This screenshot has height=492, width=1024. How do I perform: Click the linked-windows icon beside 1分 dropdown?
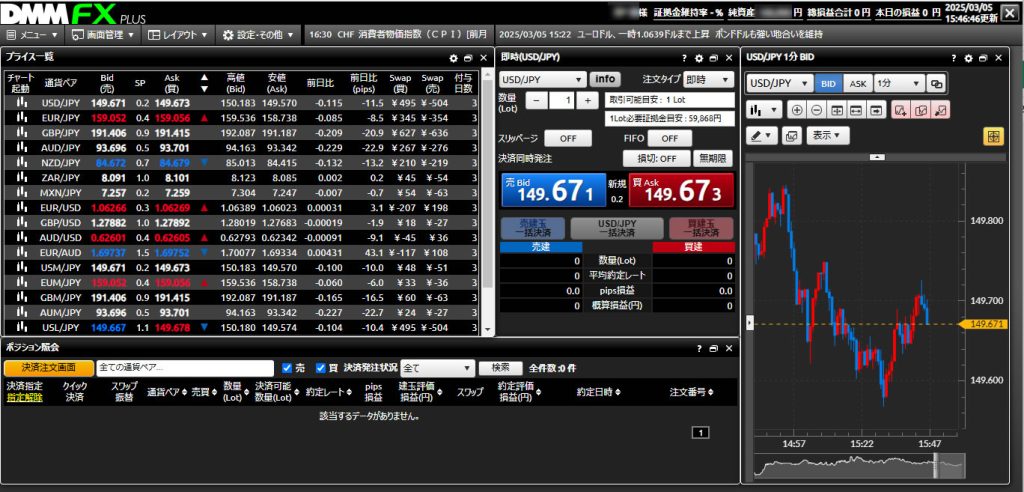(x=937, y=84)
